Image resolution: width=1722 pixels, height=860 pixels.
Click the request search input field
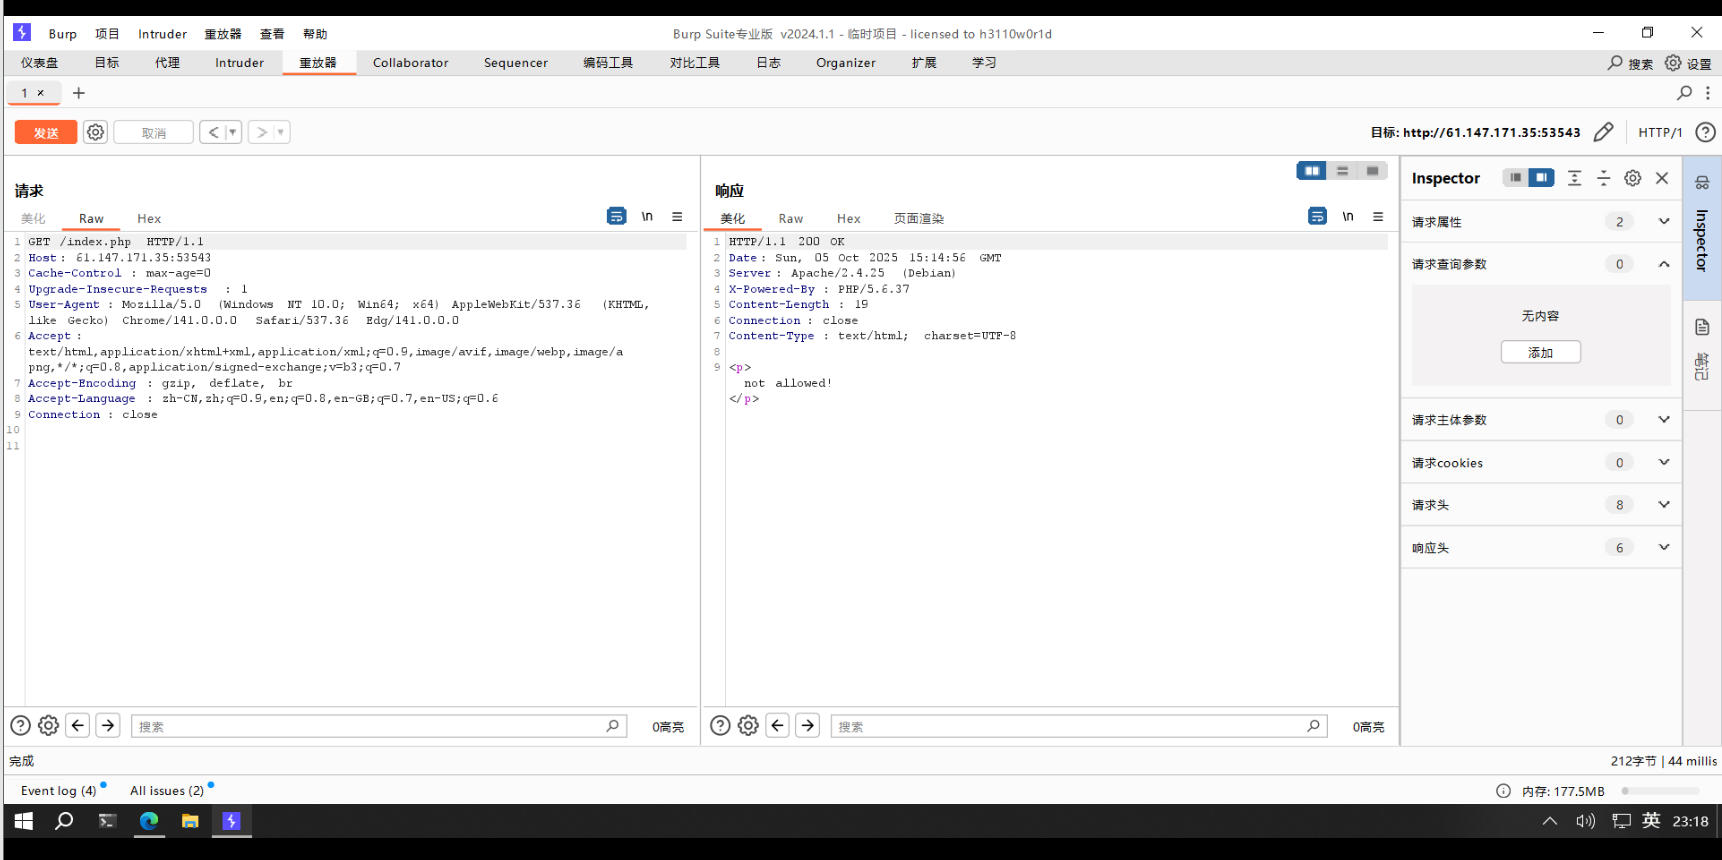click(370, 726)
